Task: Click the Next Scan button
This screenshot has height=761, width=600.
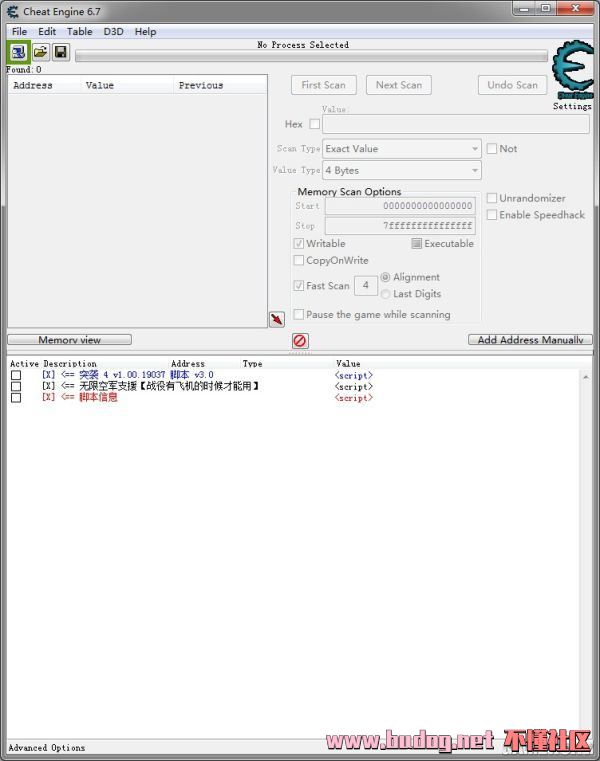Action: (x=399, y=85)
